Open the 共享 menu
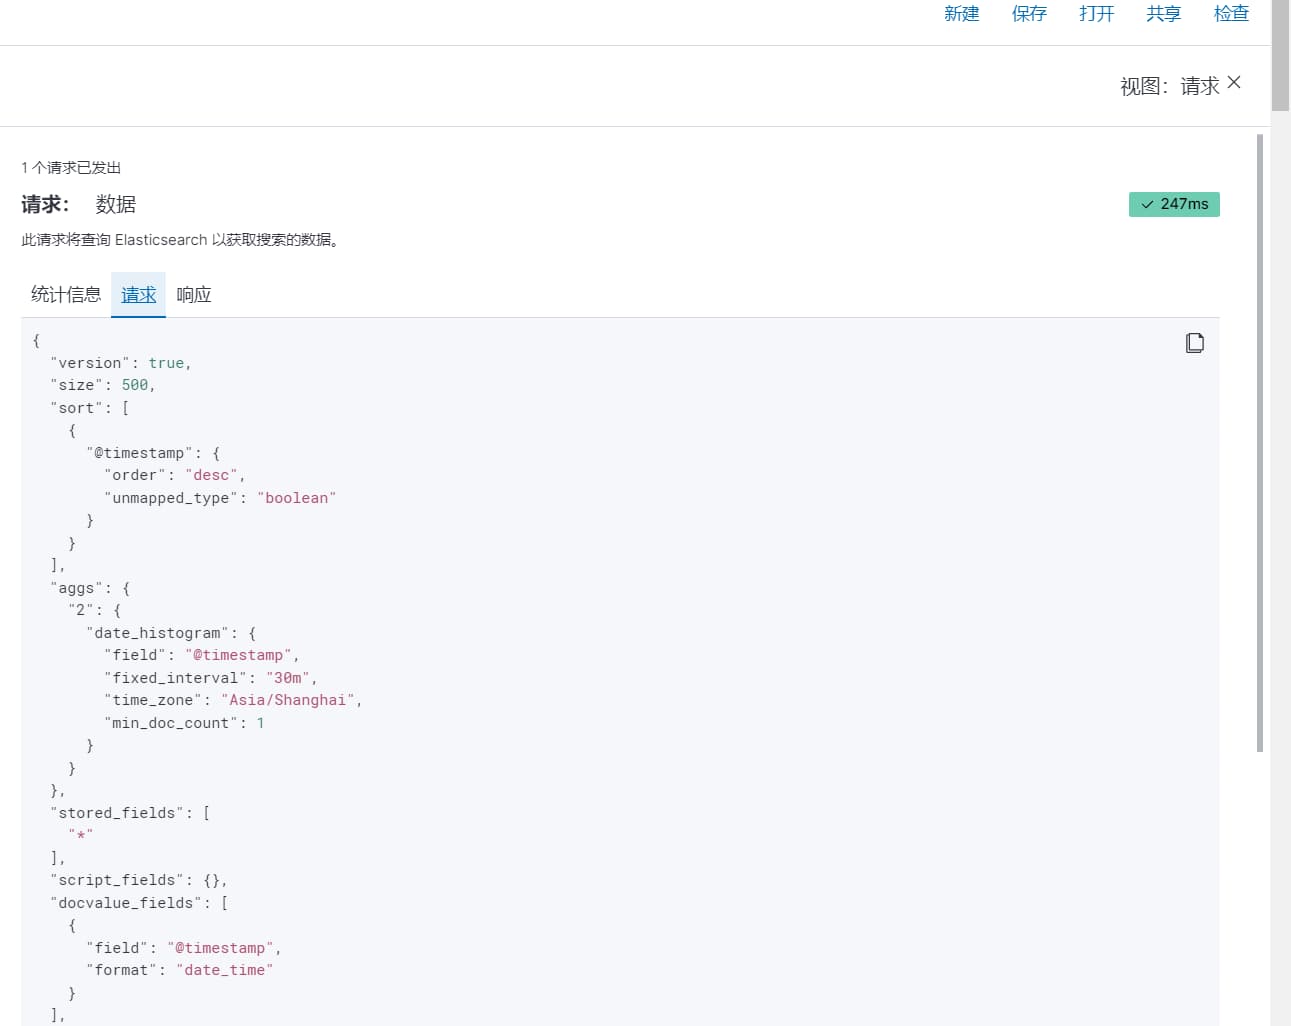 pyautogui.click(x=1163, y=14)
